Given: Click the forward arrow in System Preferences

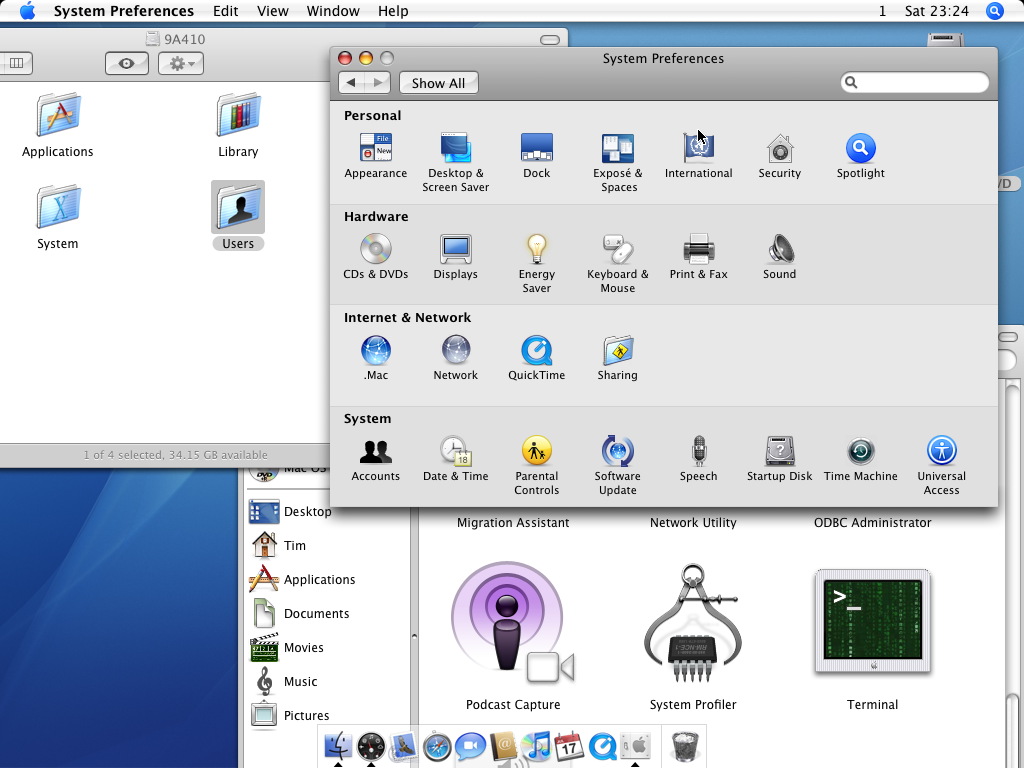Looking at the screenshot, I should click(x=377, y=82).
